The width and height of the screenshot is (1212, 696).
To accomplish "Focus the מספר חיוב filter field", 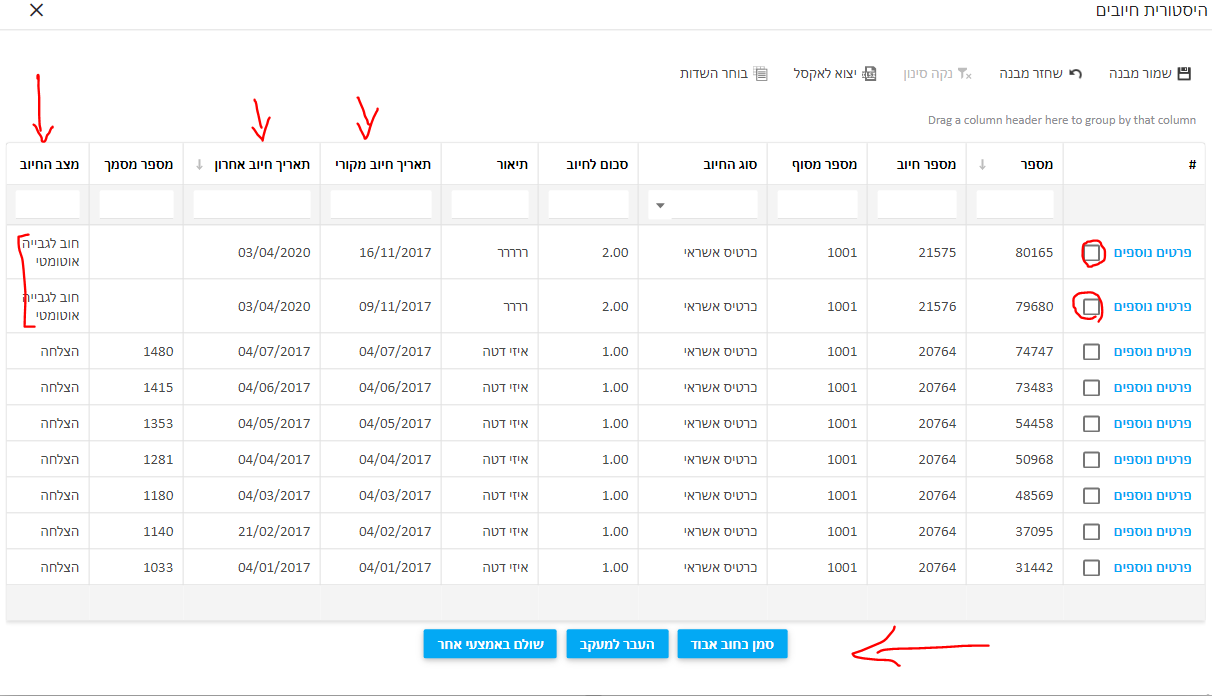I will [x=917, y=205].
